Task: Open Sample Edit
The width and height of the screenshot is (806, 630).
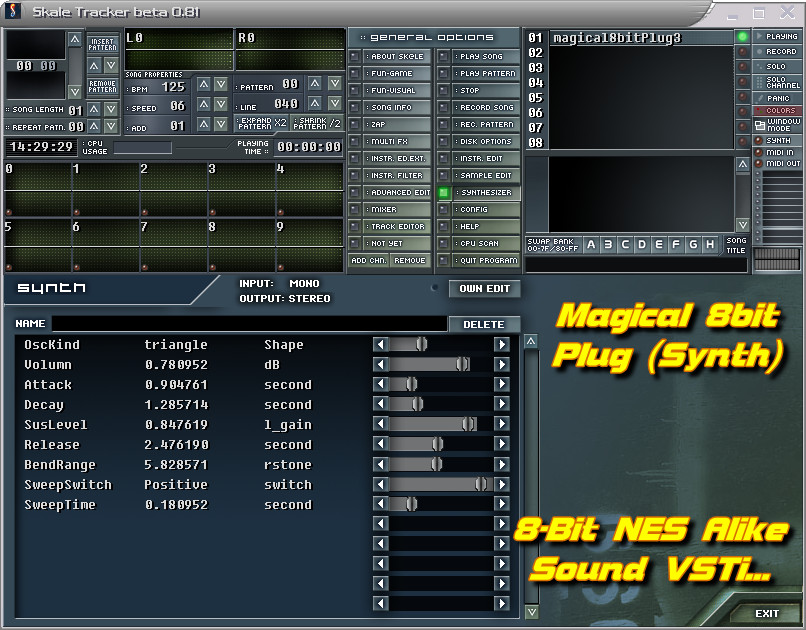Action: (x=486, y=175)
